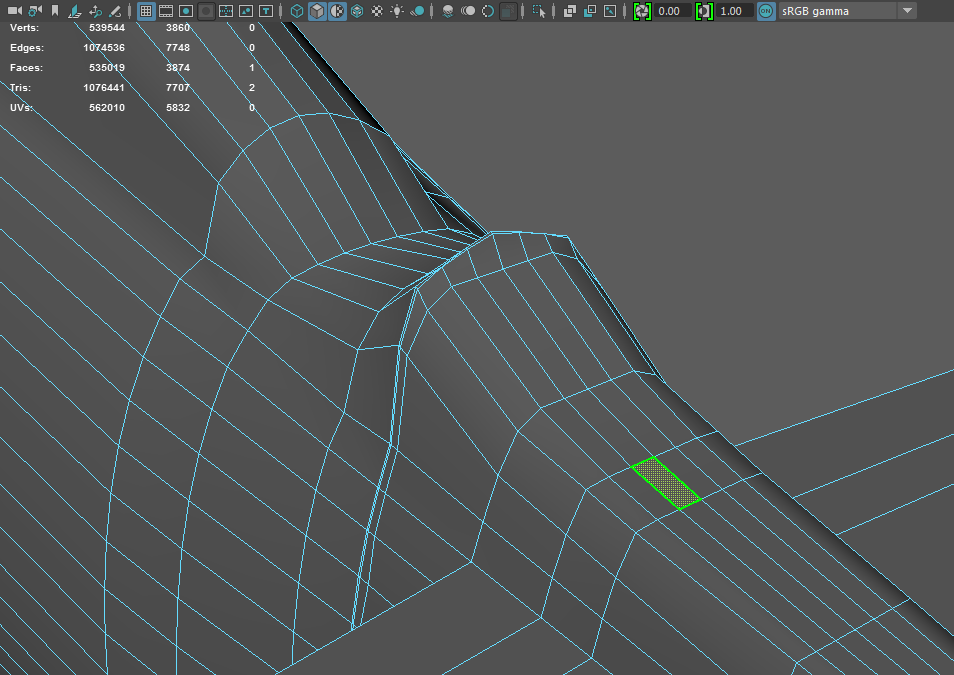The width and height of the screenshot is (954, 675).
Task: Bookmark the current camera view
Action: click(53, 10)
